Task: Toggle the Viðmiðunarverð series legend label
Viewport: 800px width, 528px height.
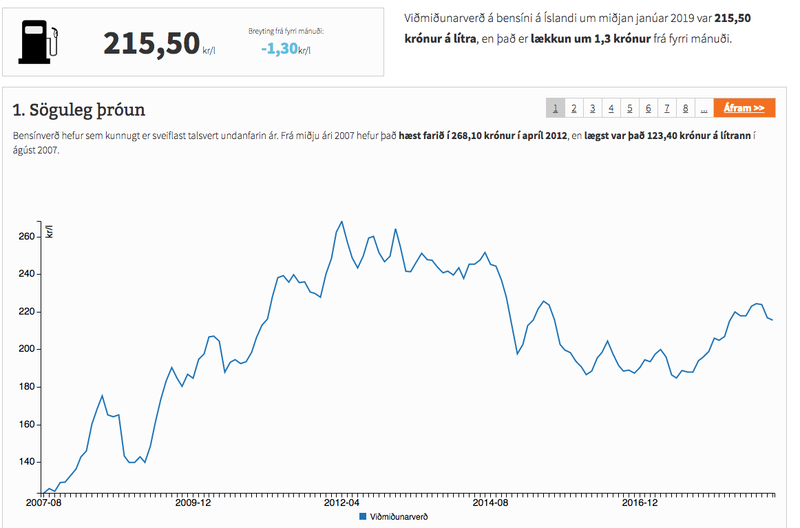Action: coord(399,518)
